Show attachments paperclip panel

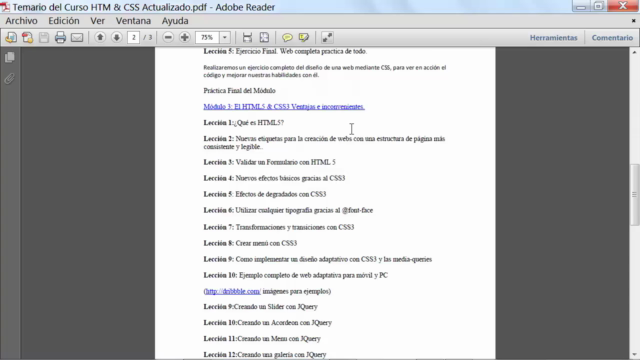pos(10,78)
